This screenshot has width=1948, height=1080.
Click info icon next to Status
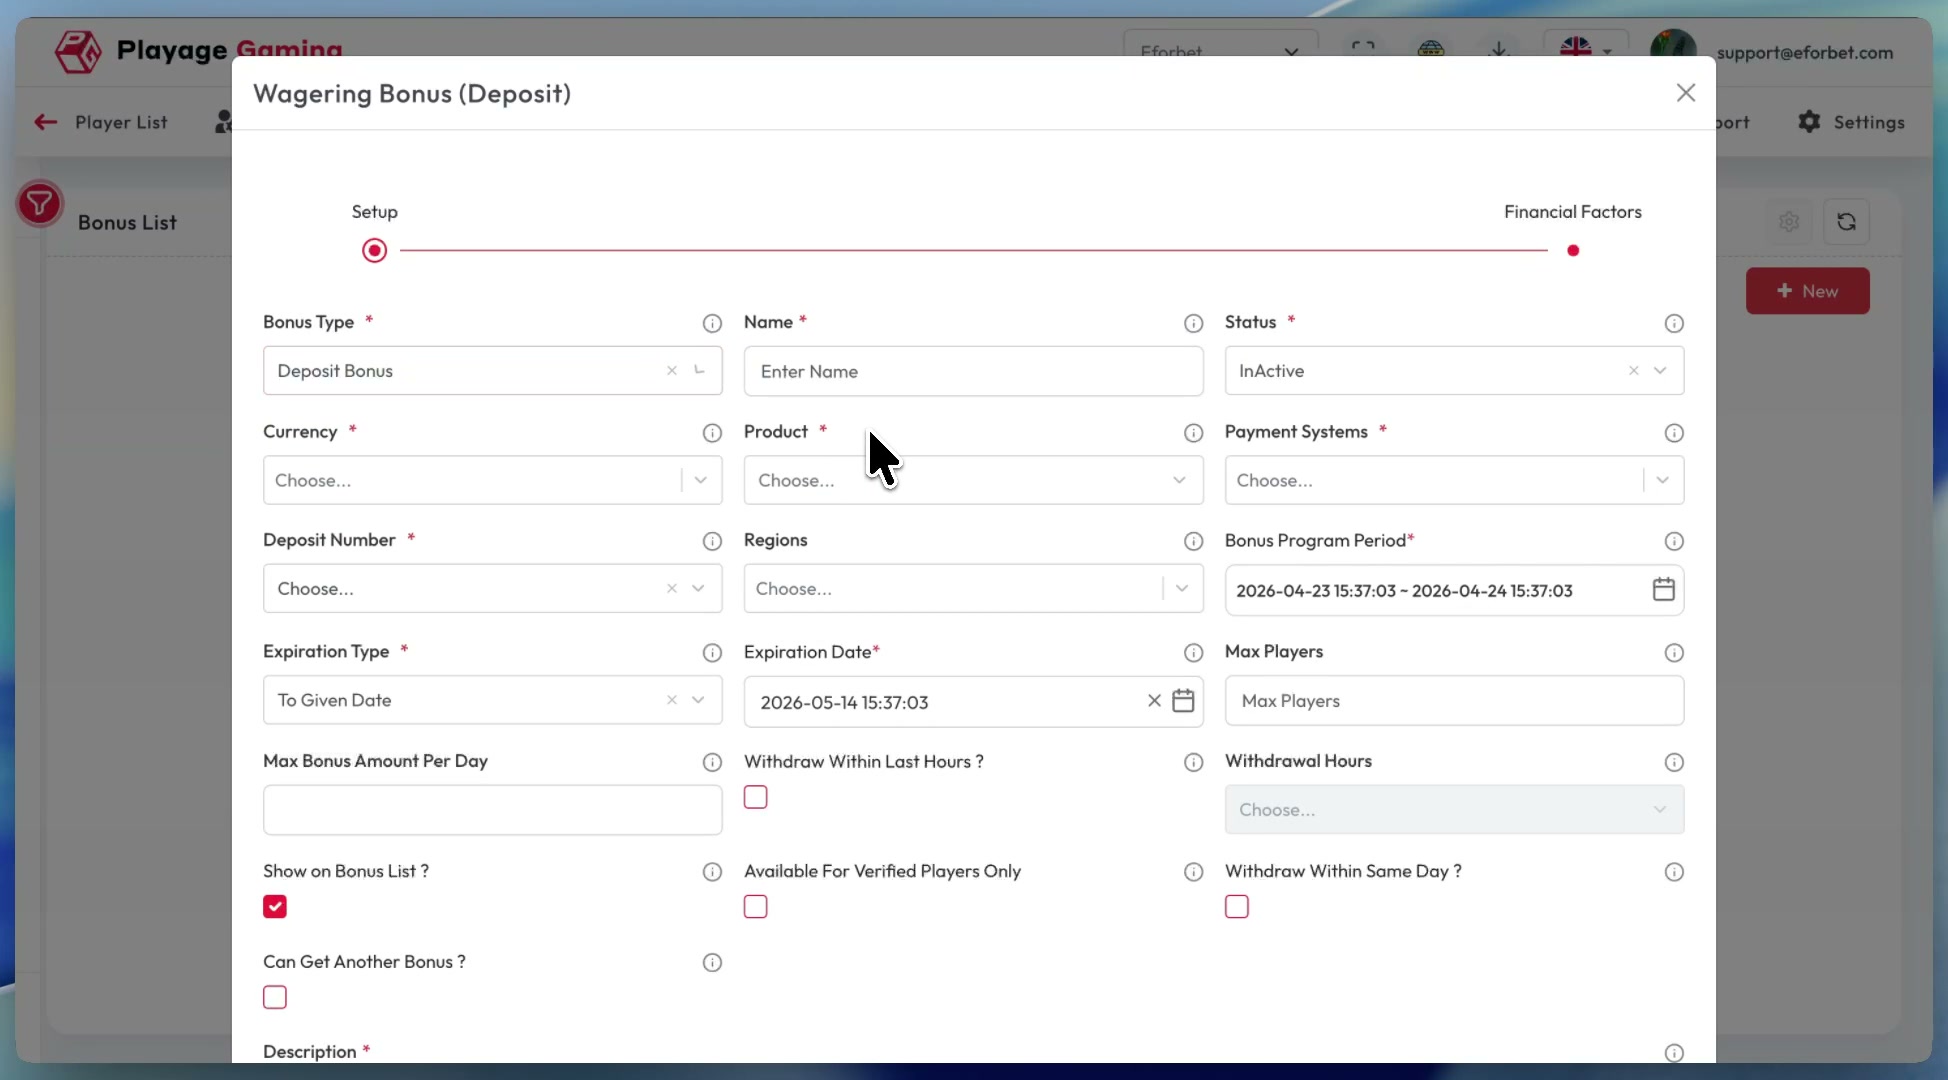coord(1674,323)
